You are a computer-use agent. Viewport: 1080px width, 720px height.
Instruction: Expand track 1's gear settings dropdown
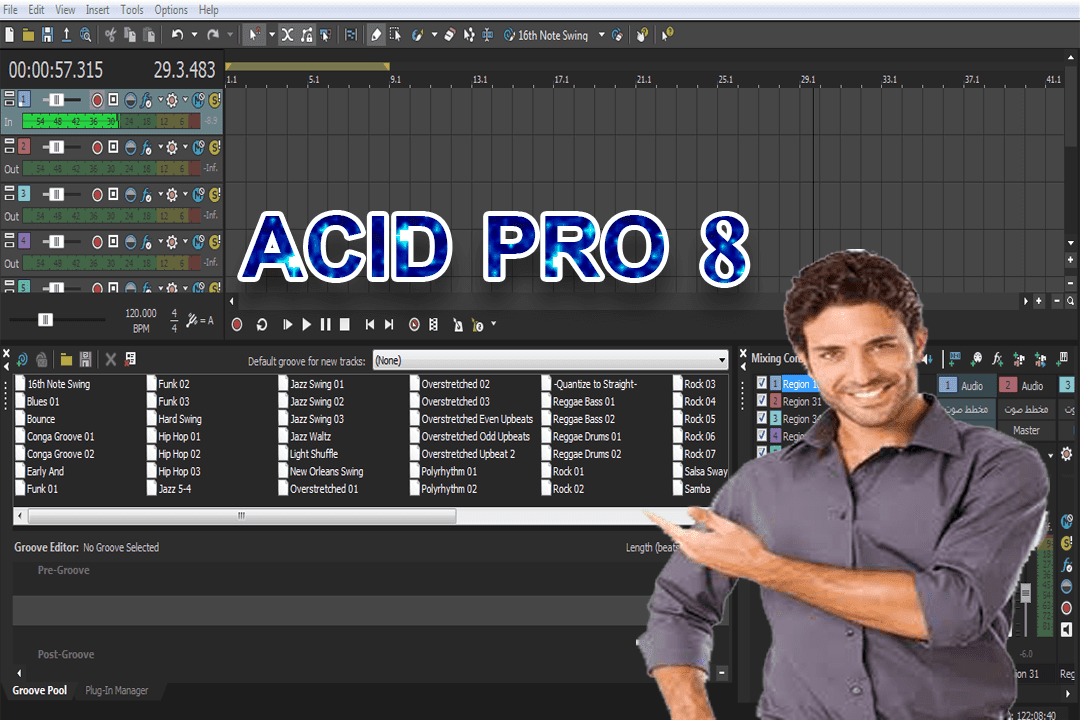185,99
